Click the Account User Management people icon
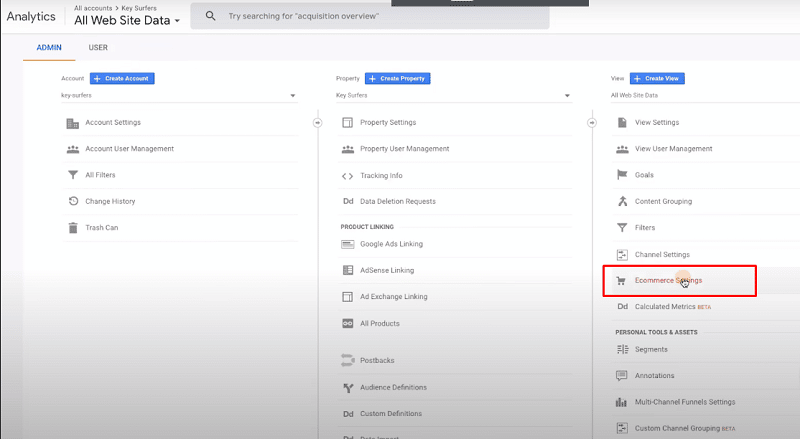The image size is (800, 439). (x=73, y=149)
